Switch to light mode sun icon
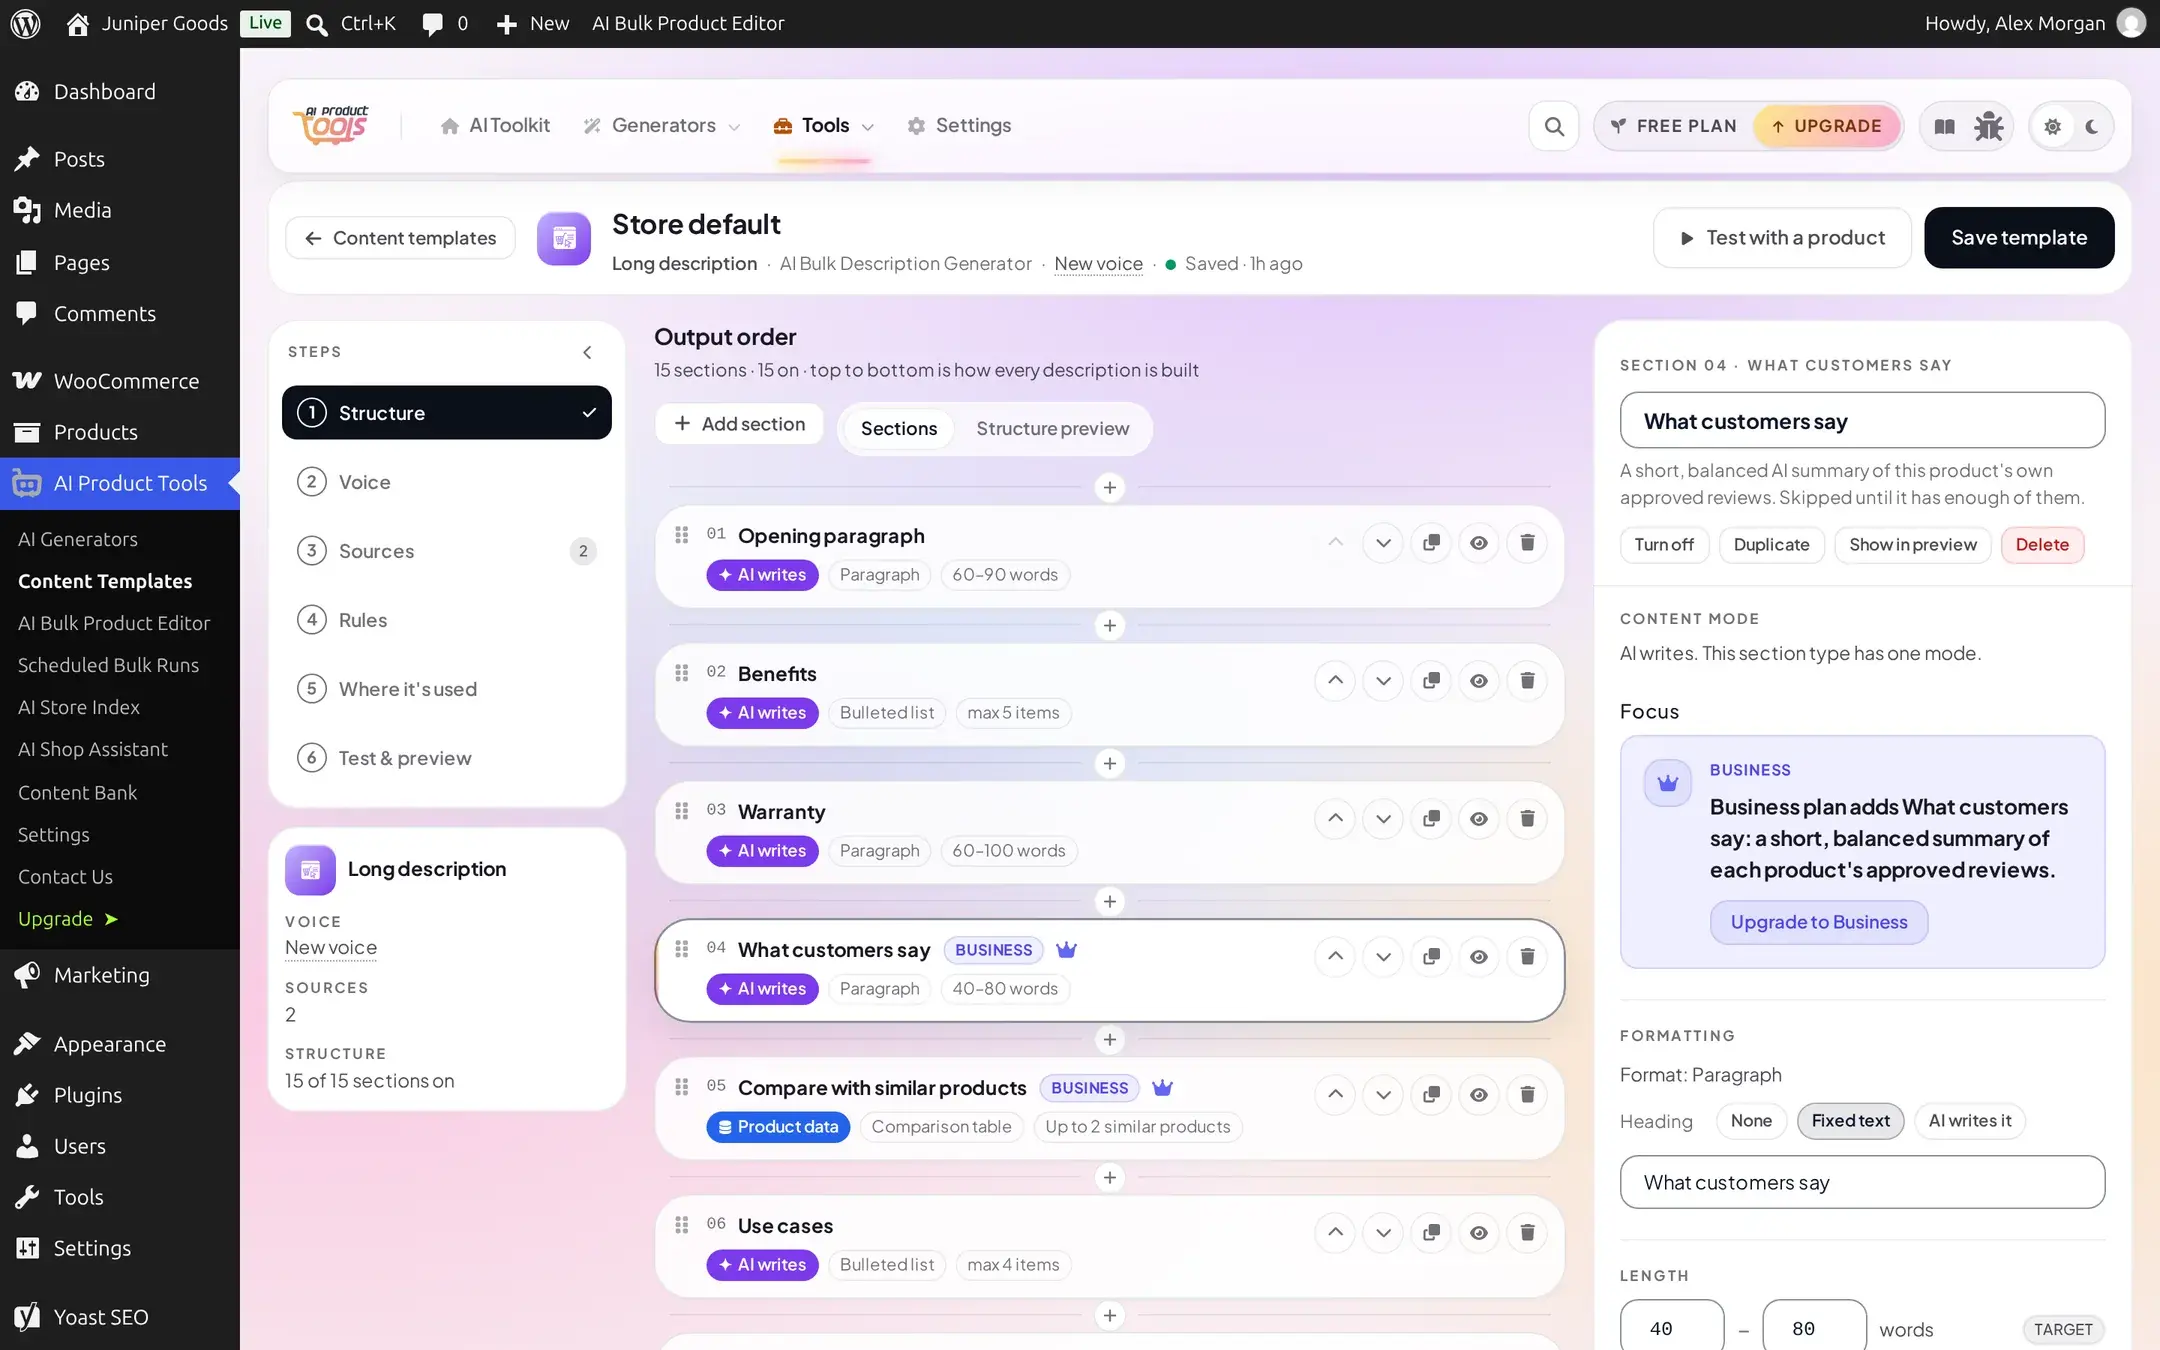The image size is (2160, 1350). [x=2052, y=126]
